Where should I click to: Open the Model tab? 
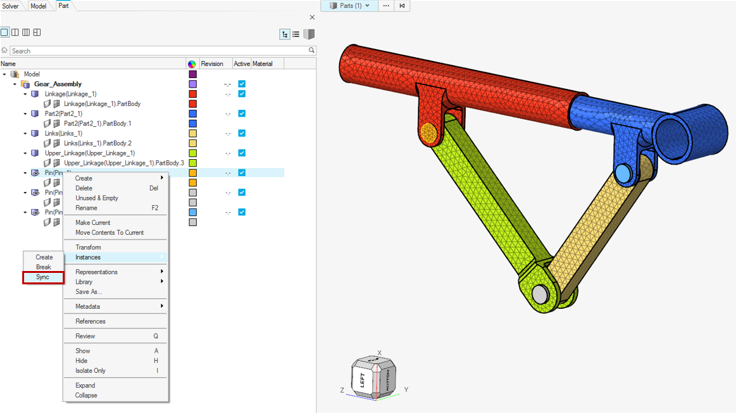click(38, 6)
